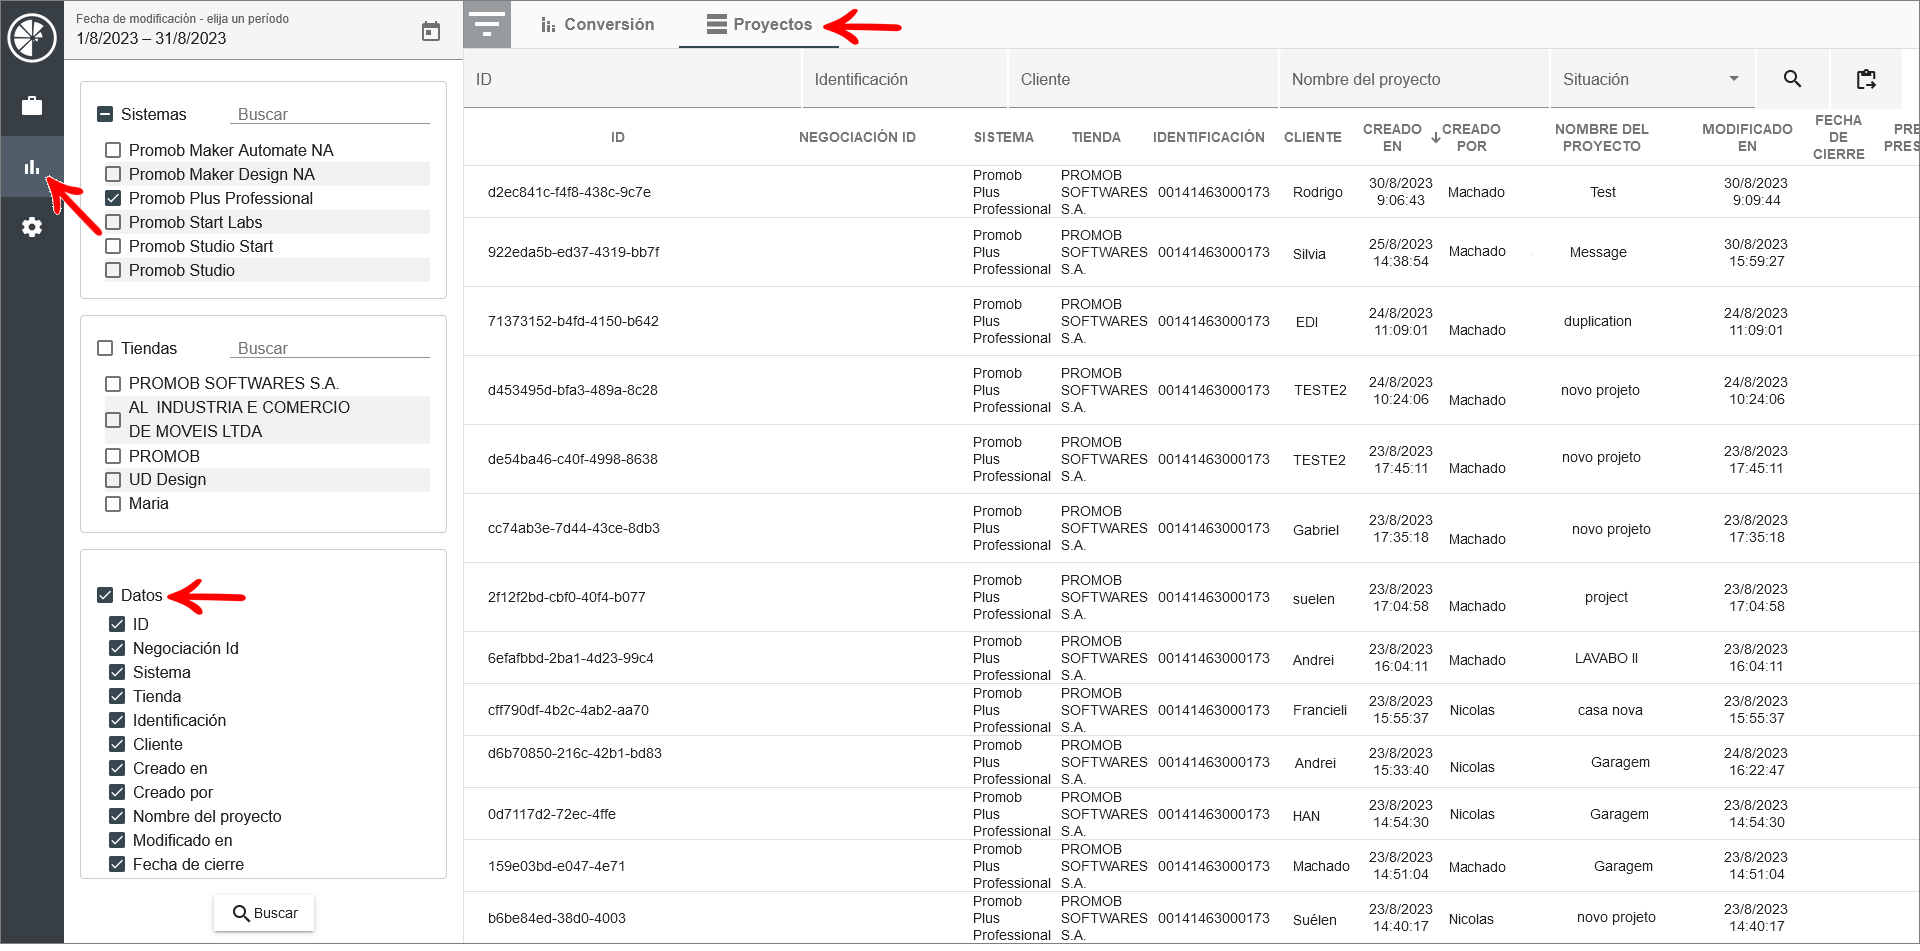Screen dimensions: 1920x951
Task: Click the Nombre del proyecto filter field
Action: click(x=1414, y=79)
